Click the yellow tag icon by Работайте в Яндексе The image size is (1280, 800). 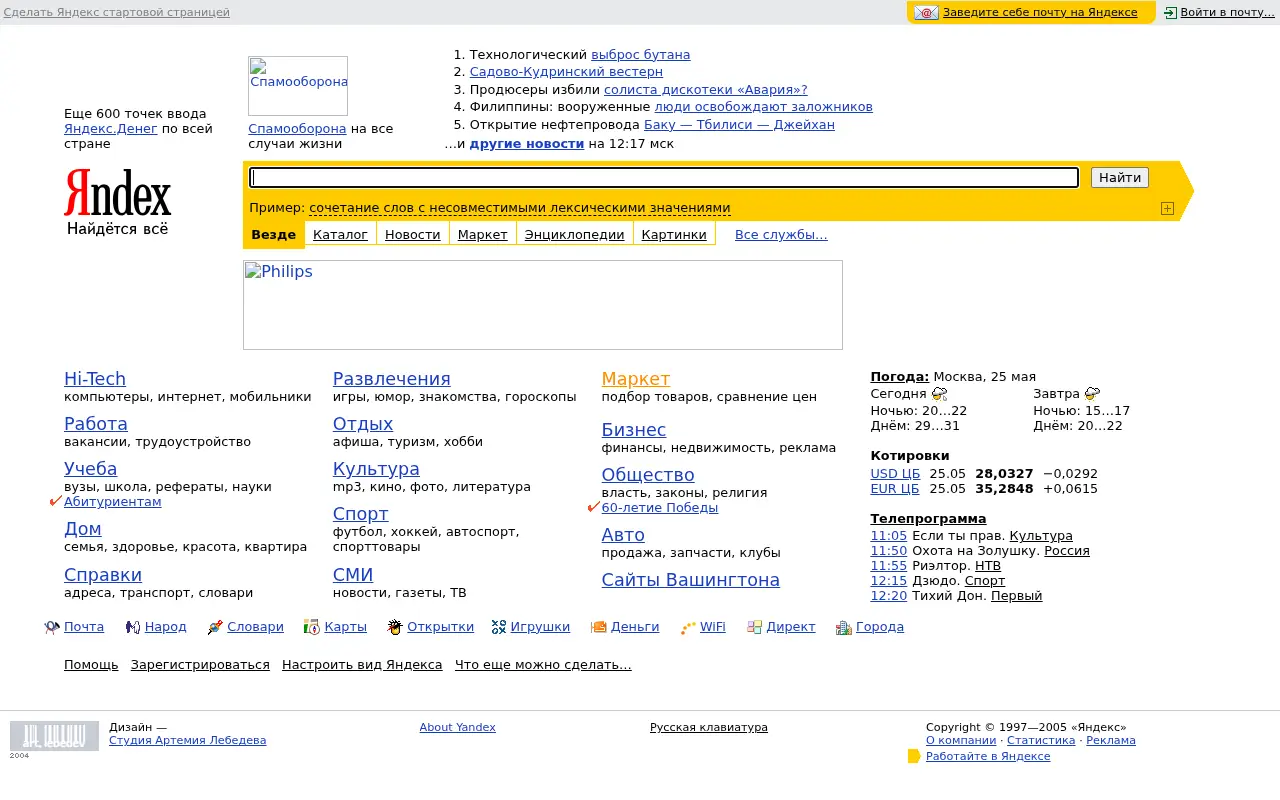914,756
